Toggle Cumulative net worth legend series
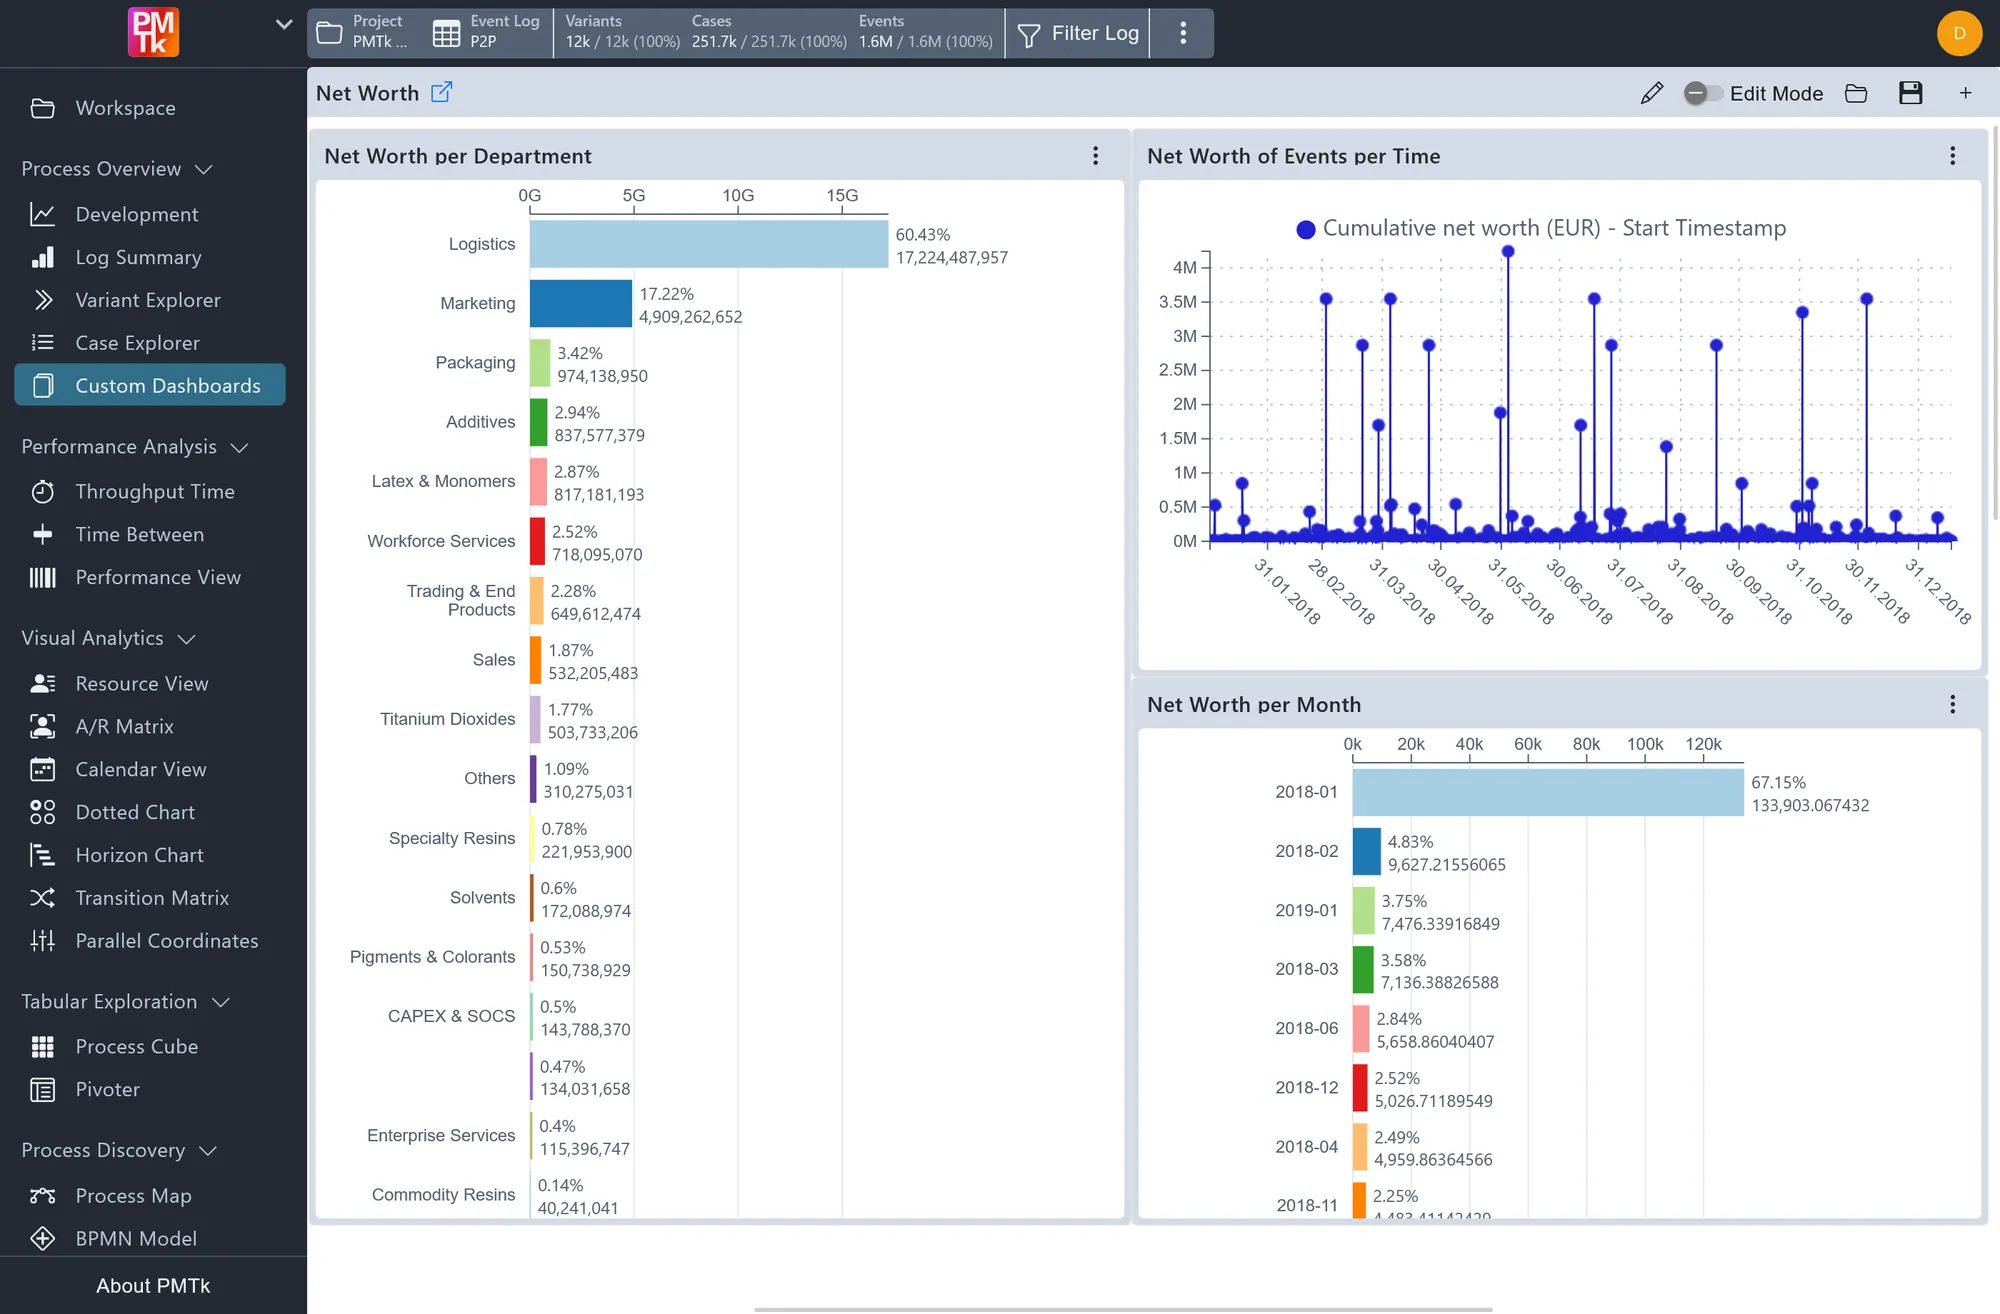 pos(1541,229)
